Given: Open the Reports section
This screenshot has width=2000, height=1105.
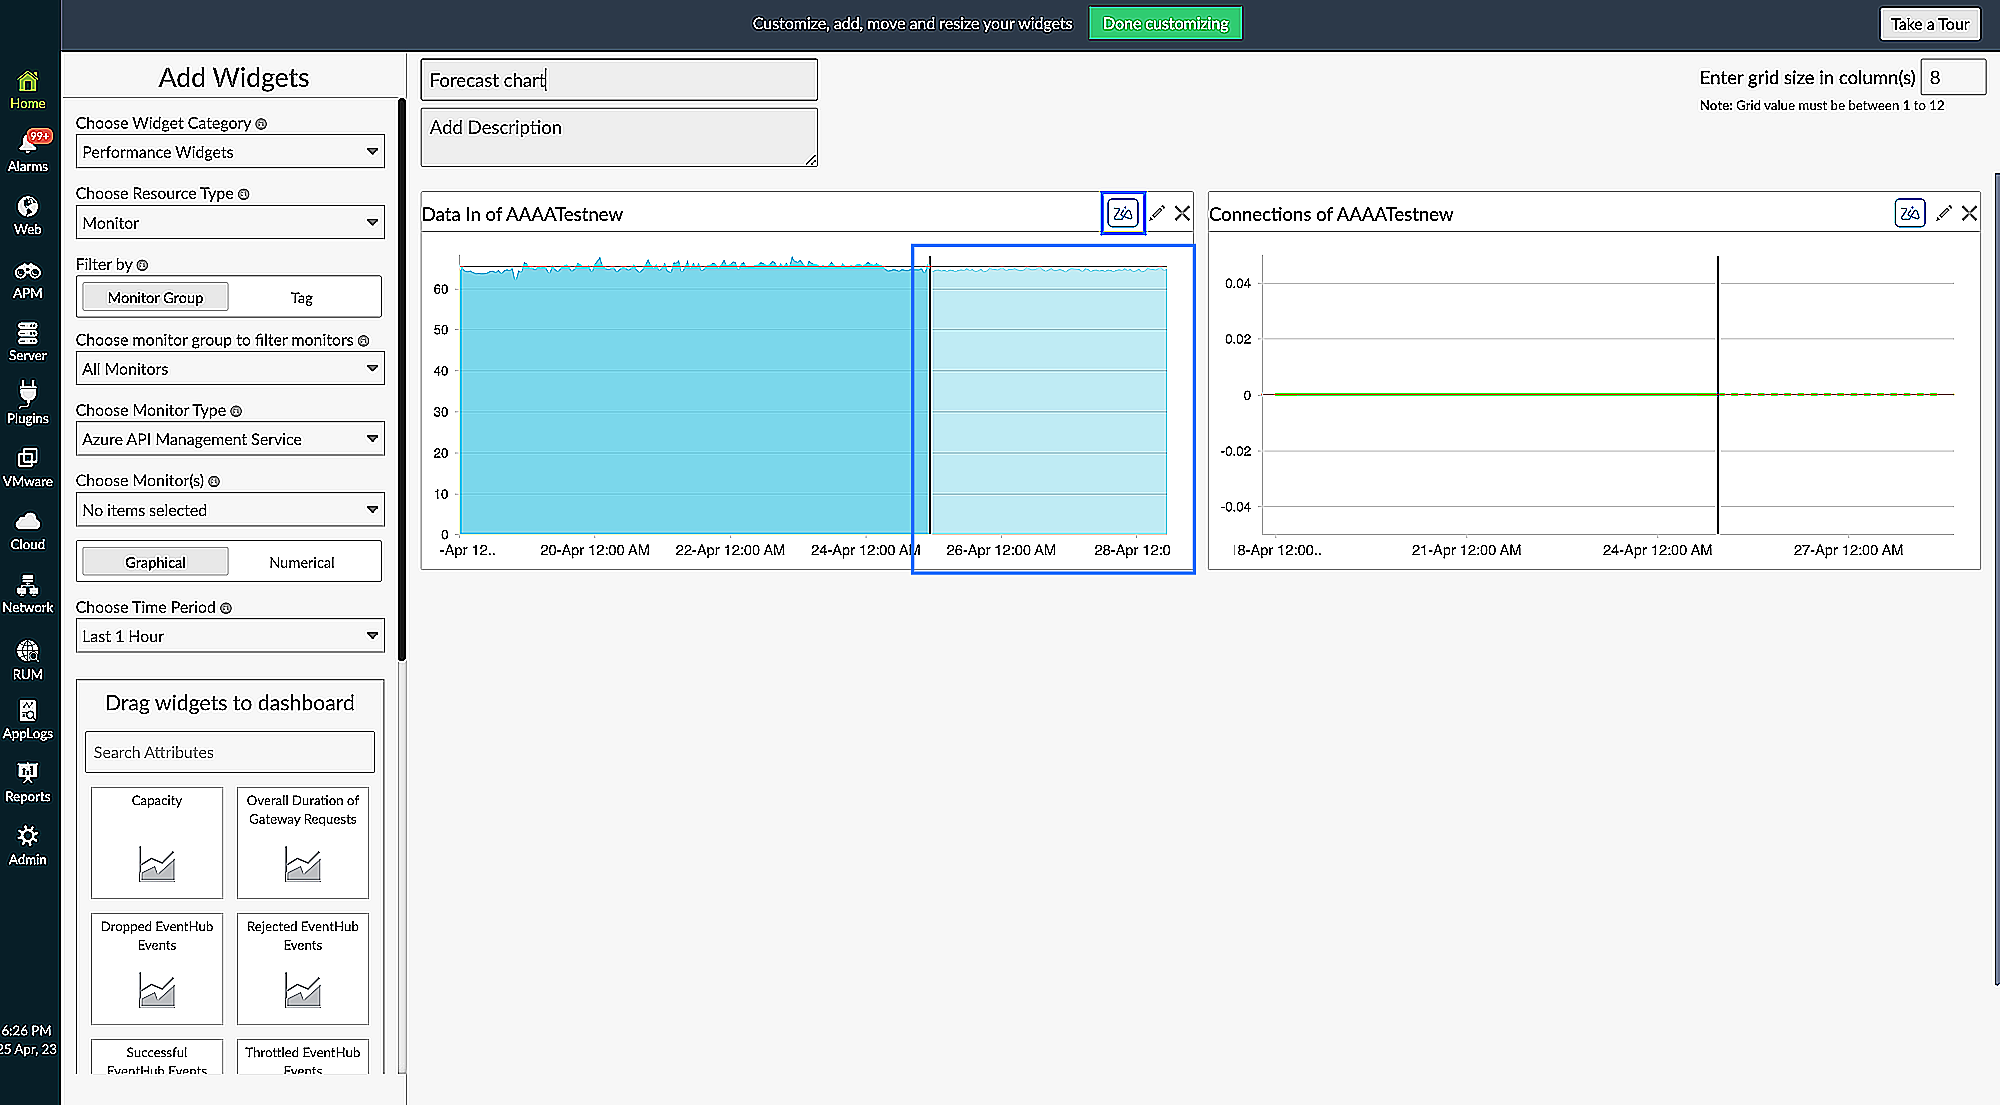Looking at the screenshot, I should pos(28,781).
